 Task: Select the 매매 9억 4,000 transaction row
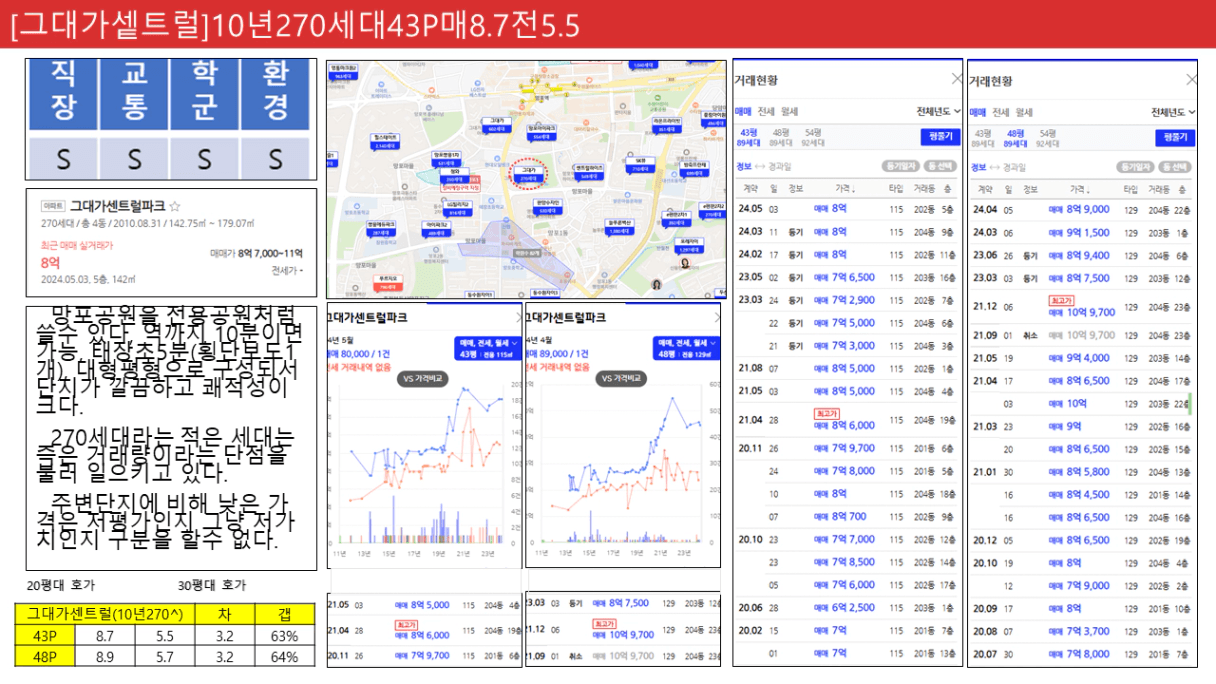[x=1082, y=358]
